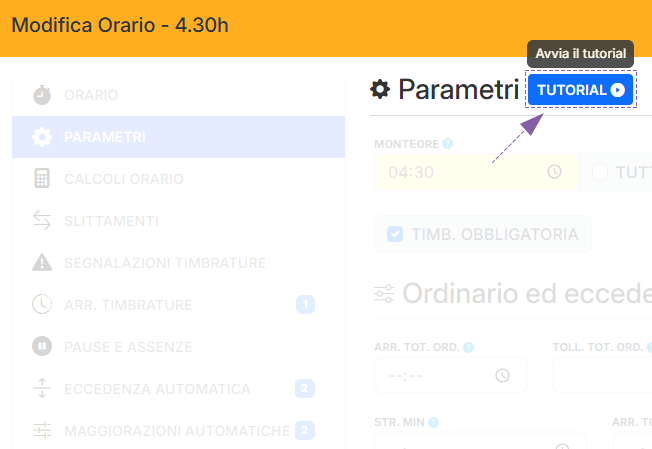
Task: Click the pause icon for Pause e Assenze
Action: point(42,346)
